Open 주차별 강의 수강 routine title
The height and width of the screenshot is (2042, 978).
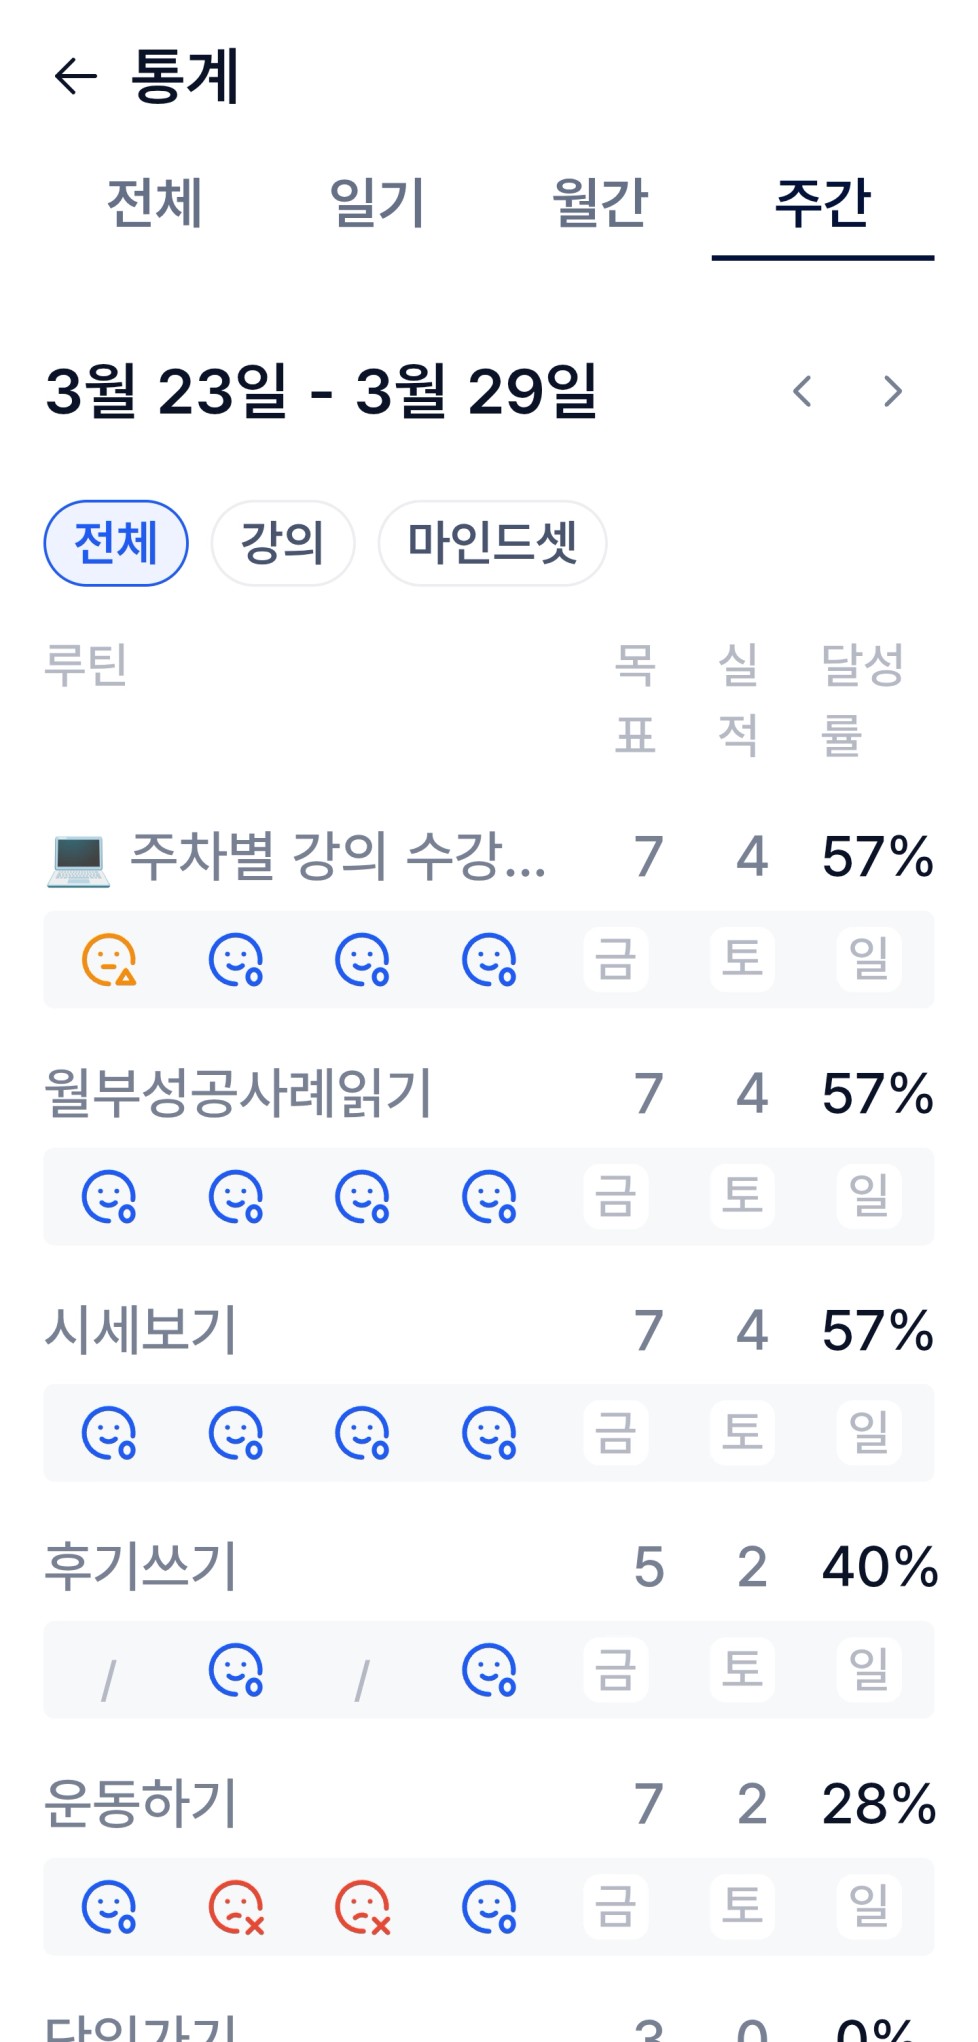click(338, 857)
